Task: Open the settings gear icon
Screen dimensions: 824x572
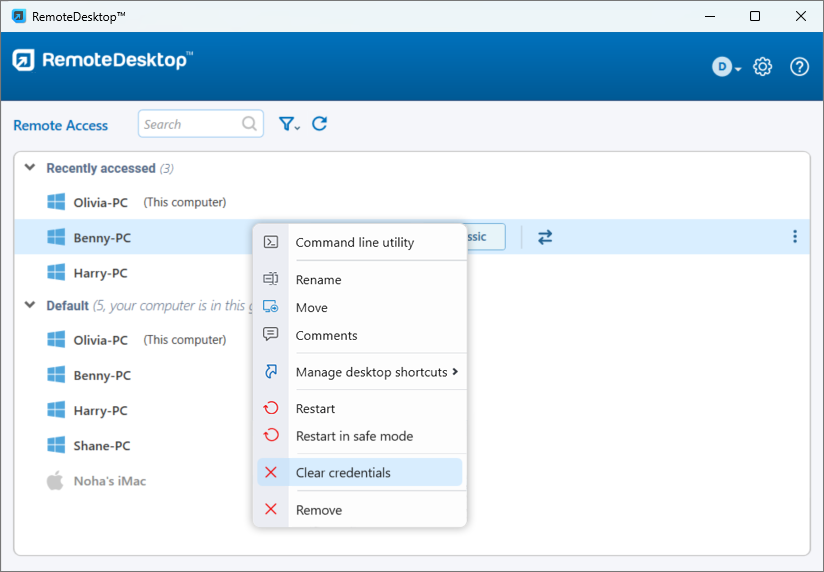Action: [762, 67]
